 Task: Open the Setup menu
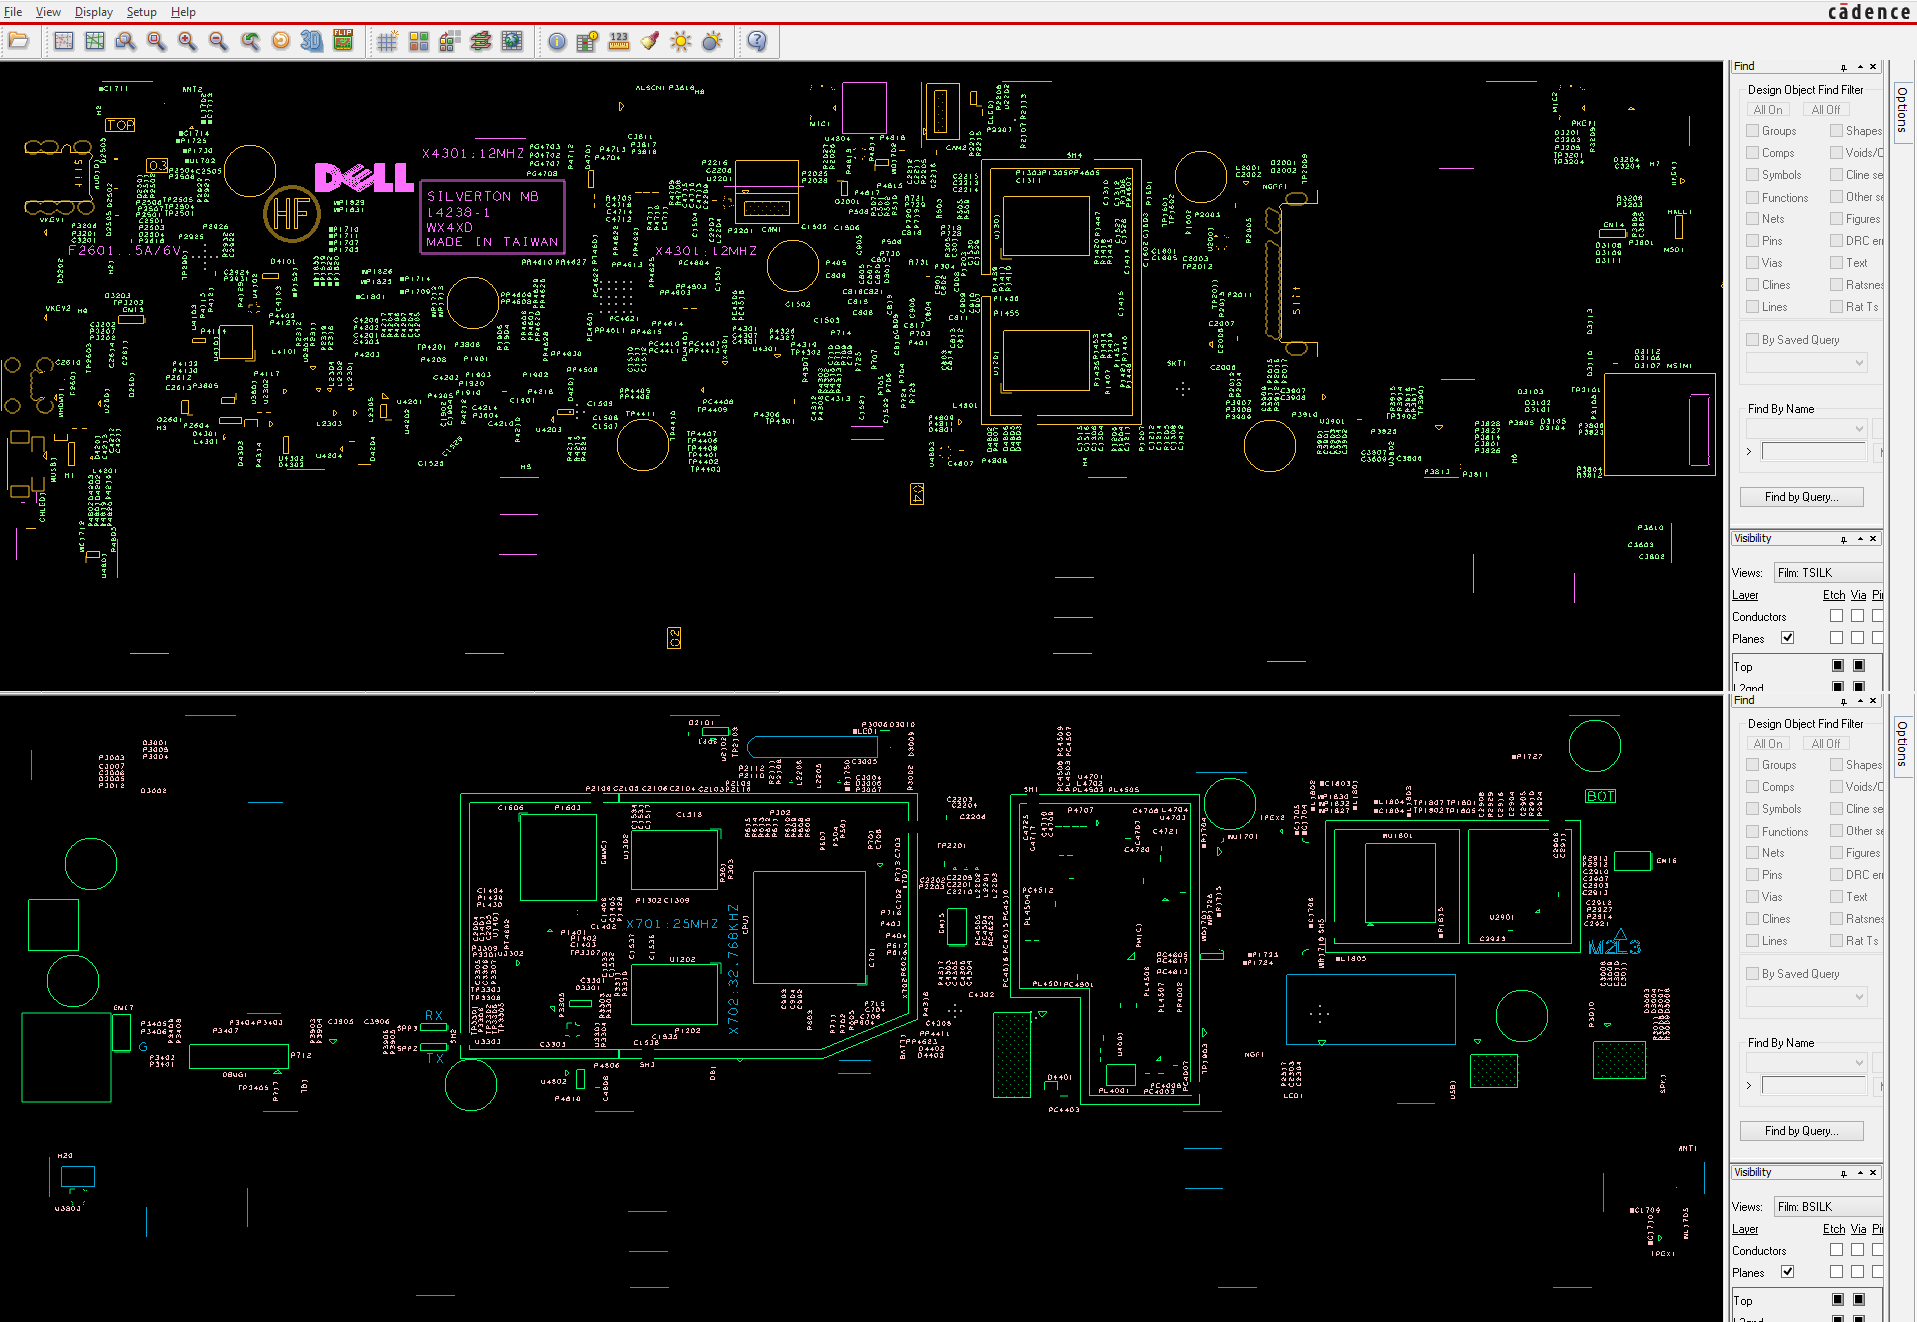pyautogui.click(x=141, y=12)
